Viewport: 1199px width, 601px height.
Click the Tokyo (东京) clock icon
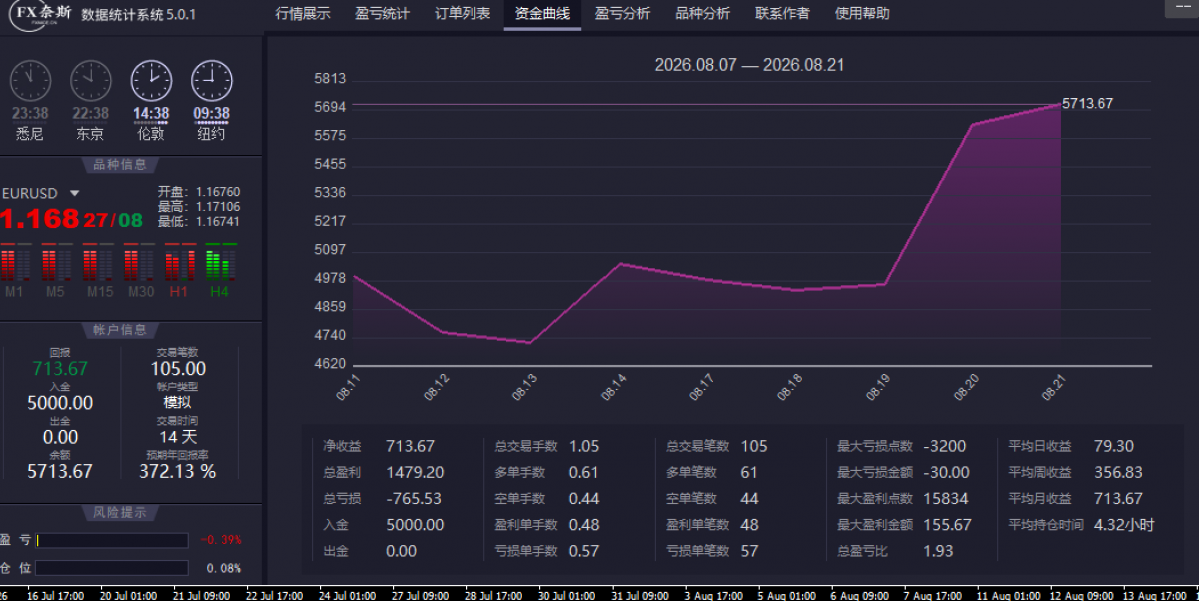[x=90, y=80]
